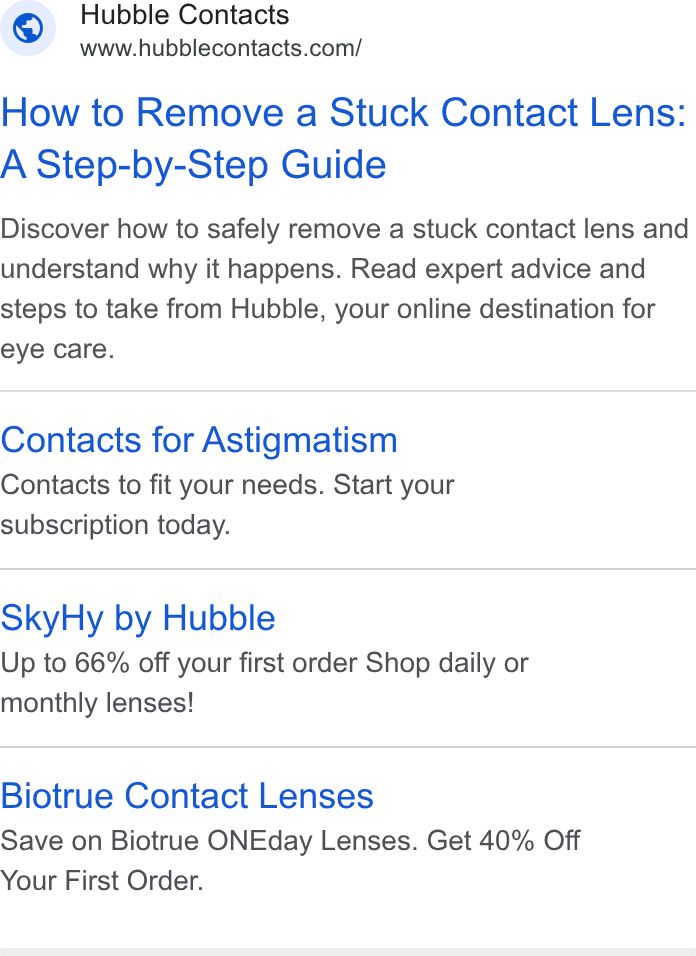Open the Contacts for Astigmatism sitelink
The height and width of the screenshot is (956, 696).
point(199,440)
